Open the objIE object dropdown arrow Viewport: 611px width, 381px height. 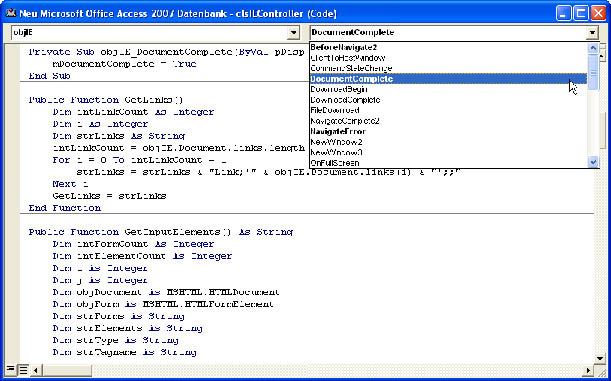tap(293, 33)
